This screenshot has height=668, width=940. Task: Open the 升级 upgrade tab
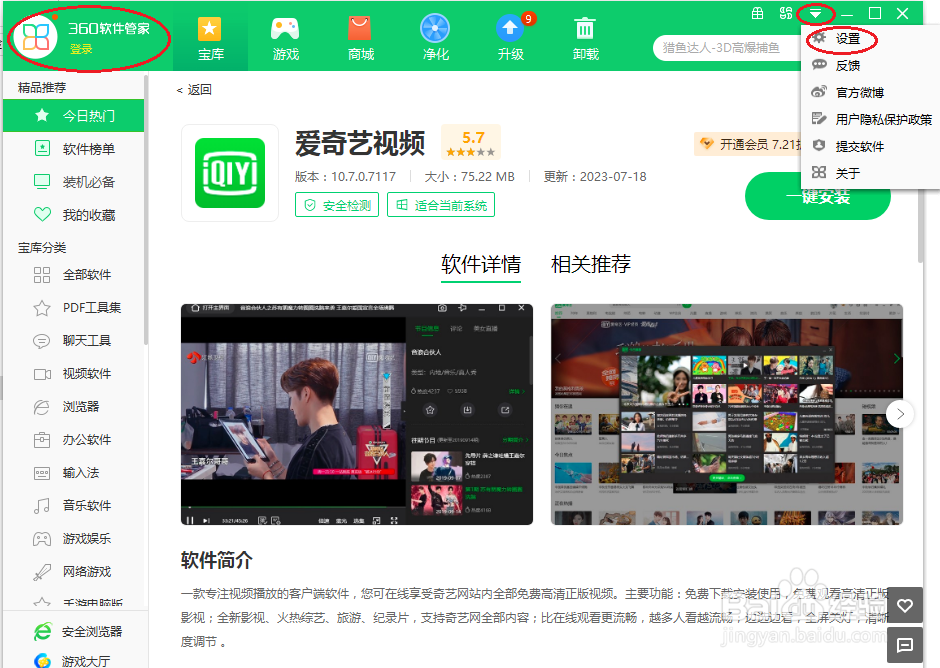[x=510, y=38]
